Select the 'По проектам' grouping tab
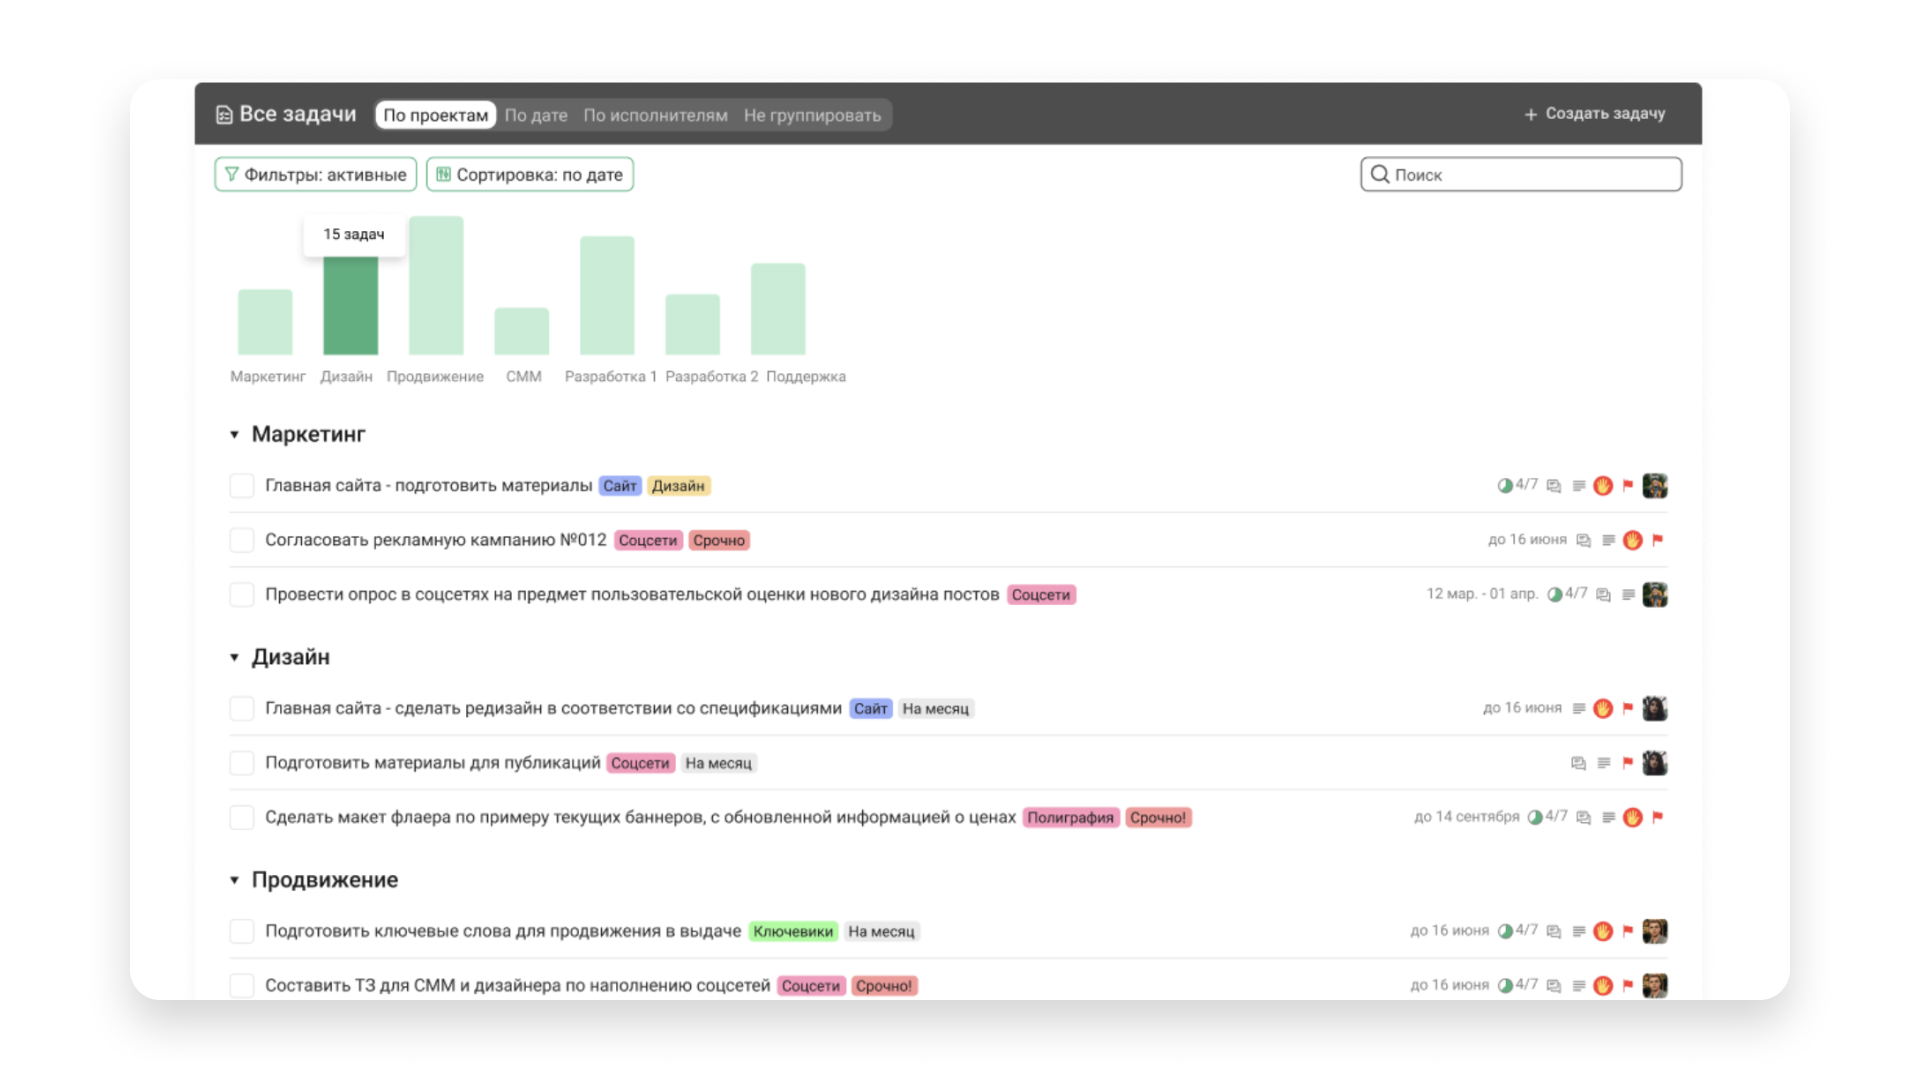 (x=436, y=115)
